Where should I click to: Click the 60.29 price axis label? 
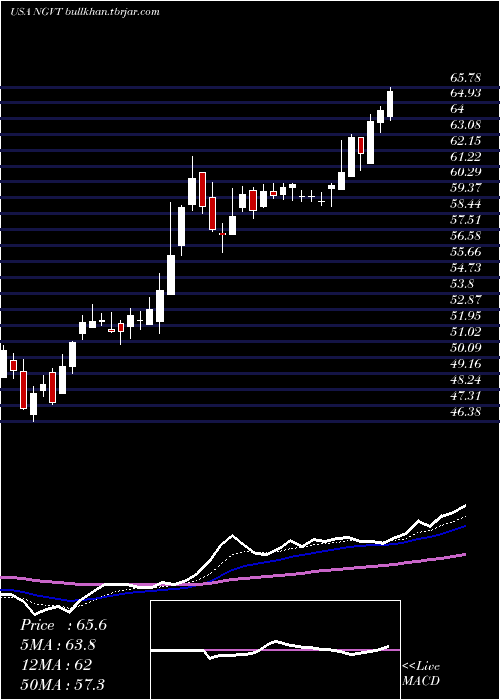[x=466, y=172]
